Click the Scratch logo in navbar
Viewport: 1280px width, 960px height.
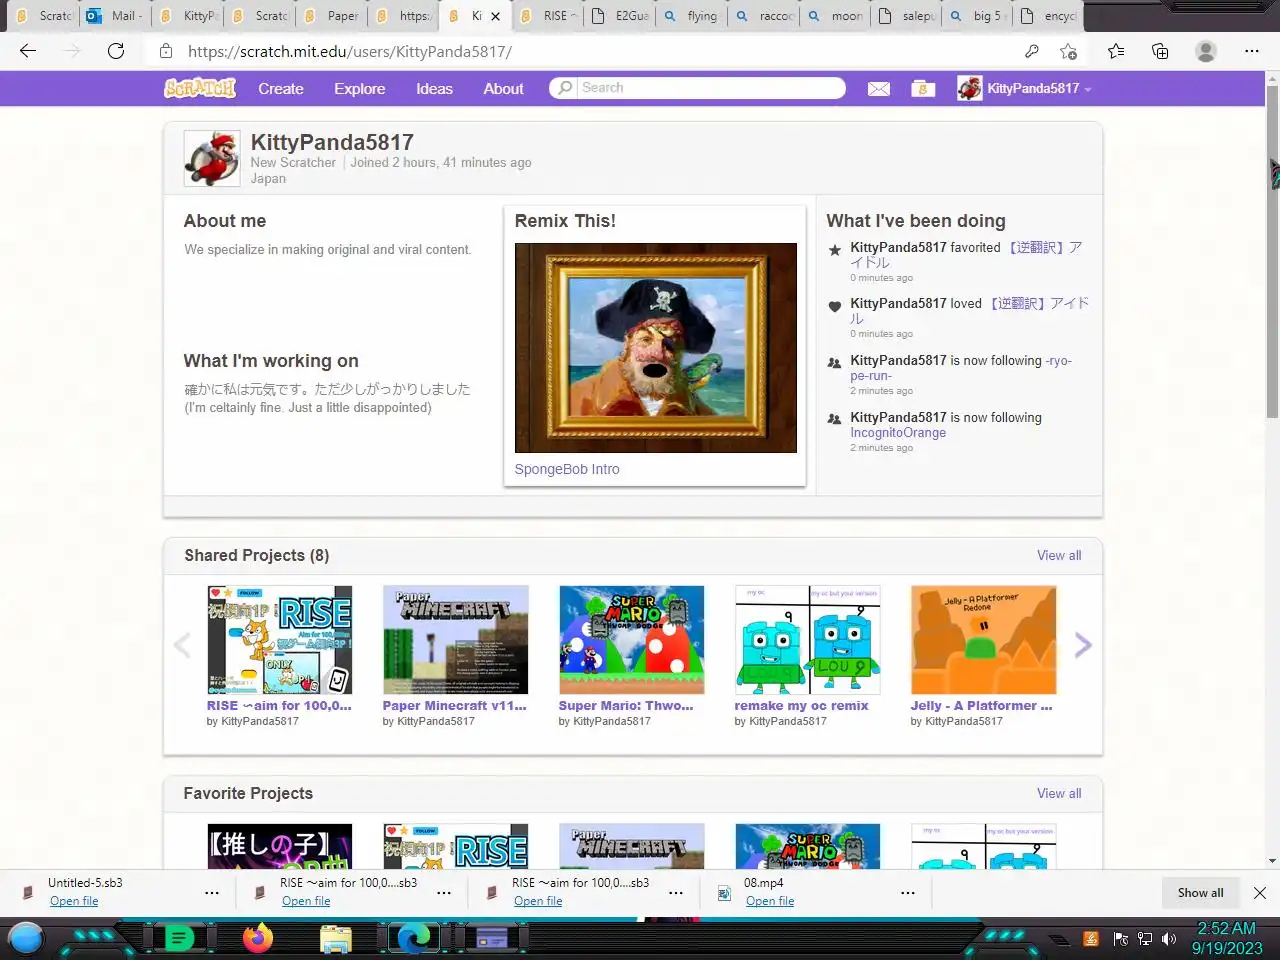click(x=200, y=88)
